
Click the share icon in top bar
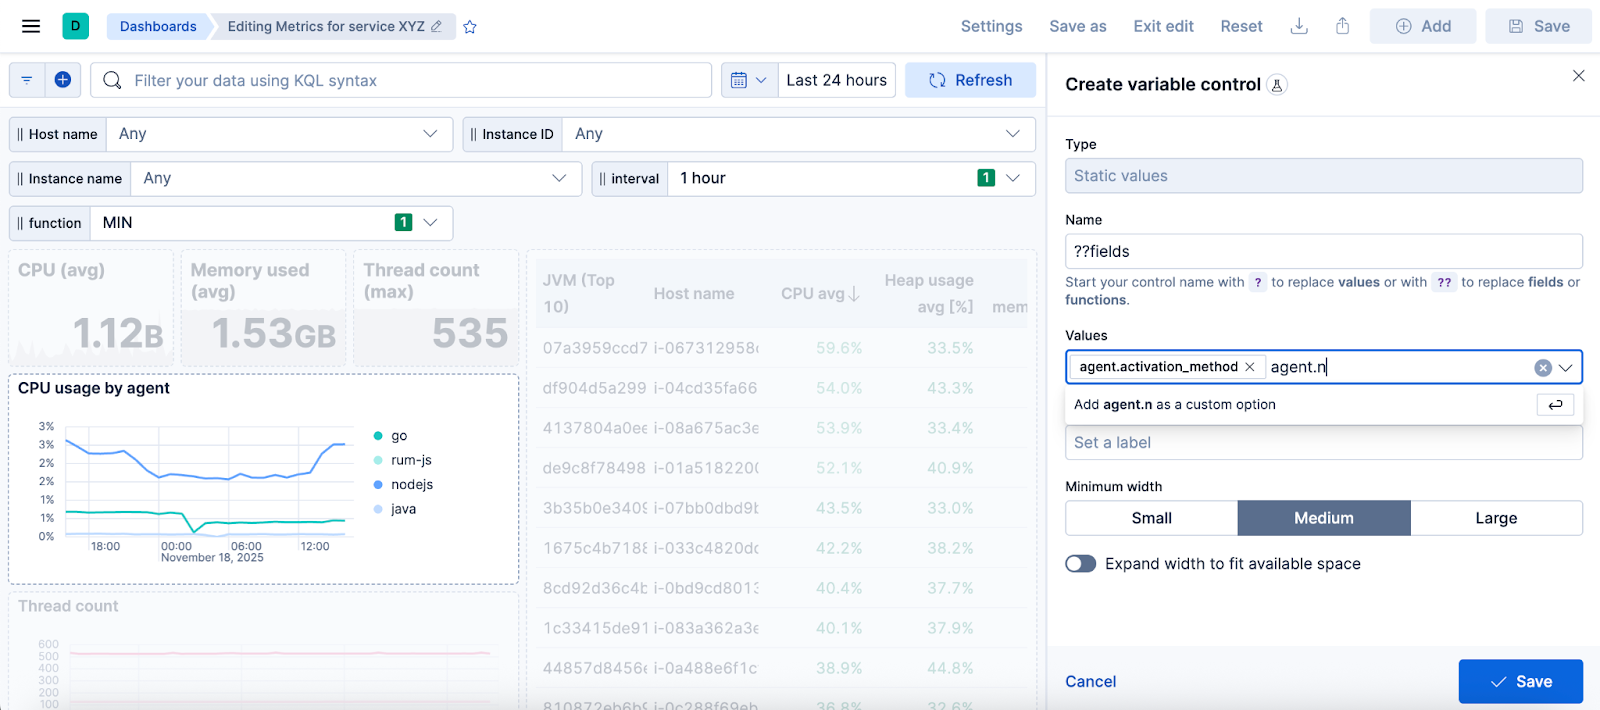(x=1343, y=26)
